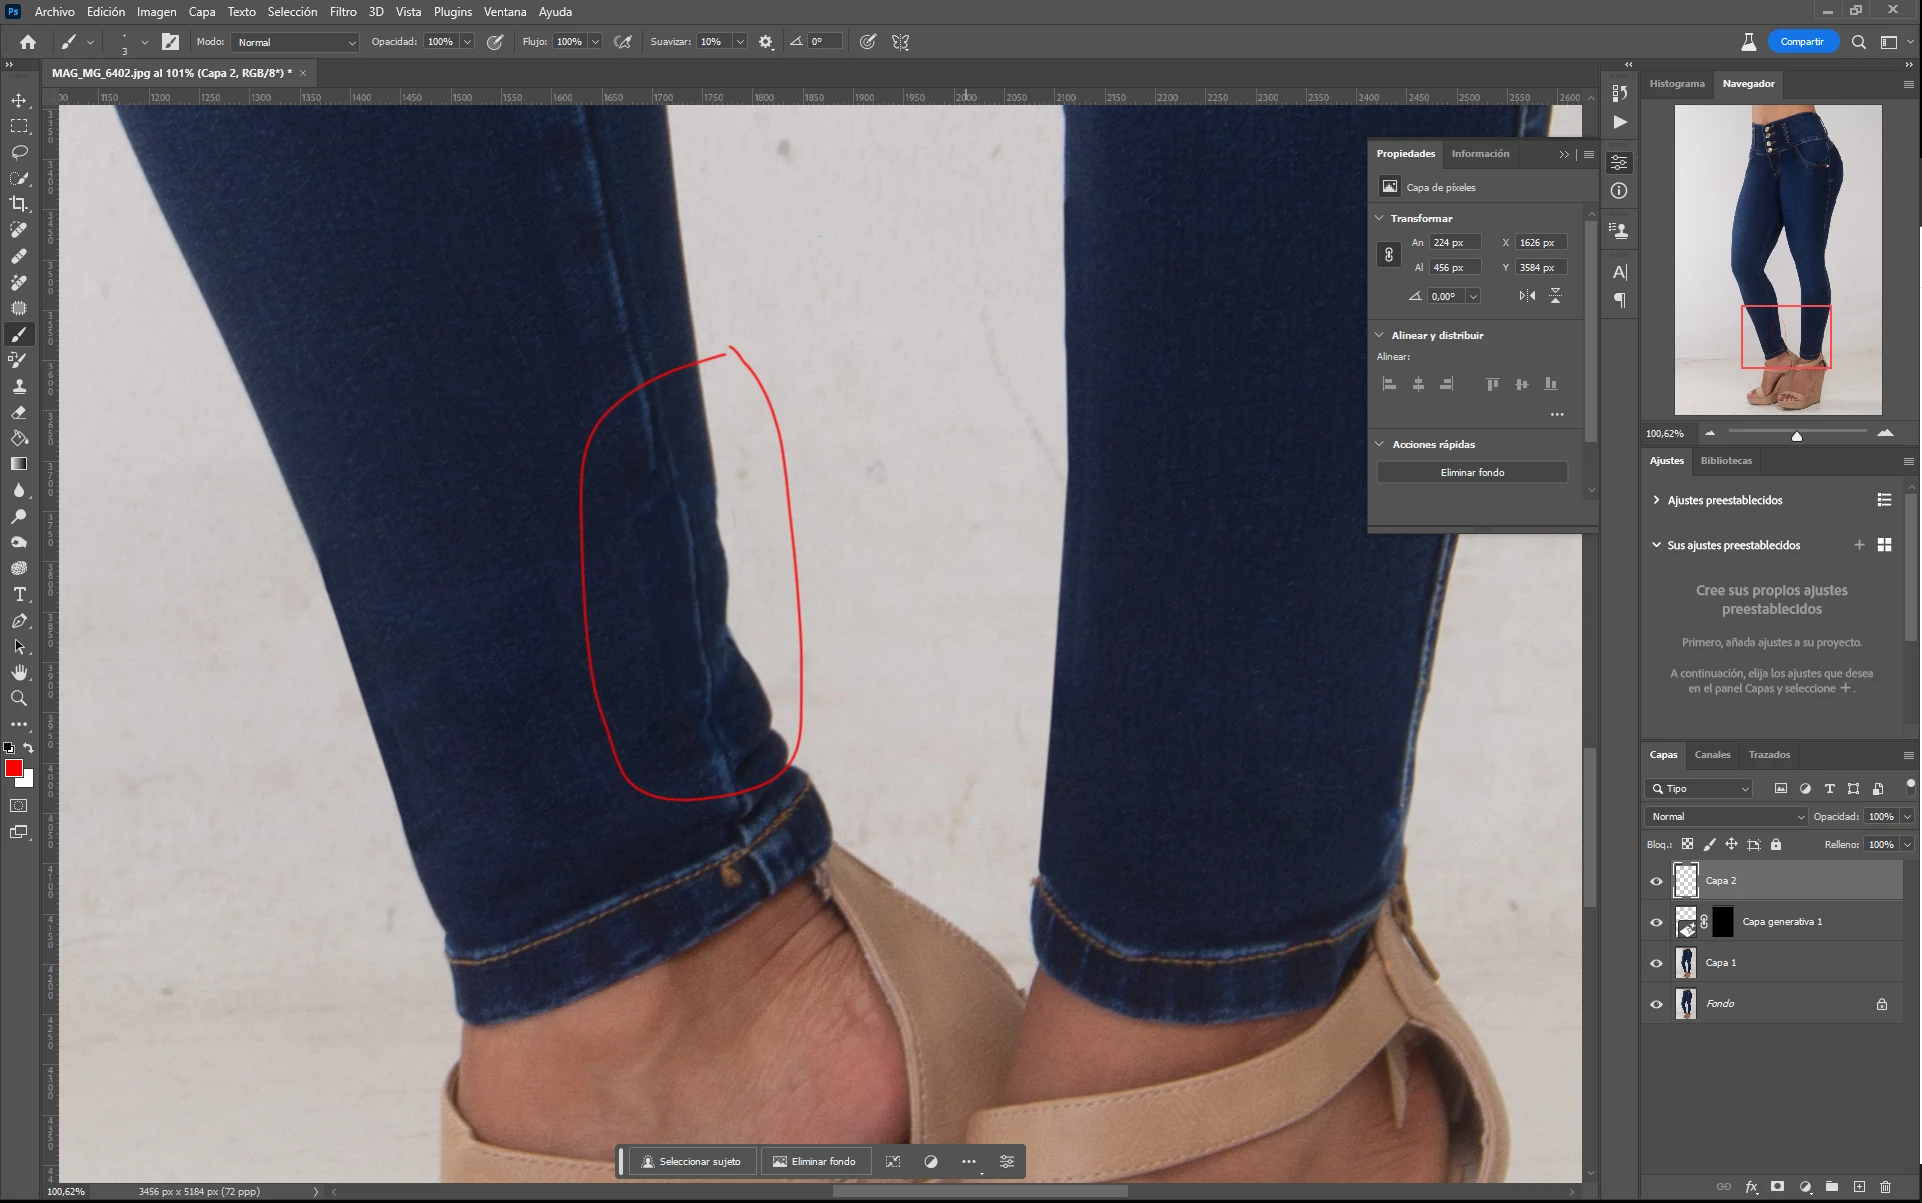Open the brush Modo dropdown

coord(295,42)
